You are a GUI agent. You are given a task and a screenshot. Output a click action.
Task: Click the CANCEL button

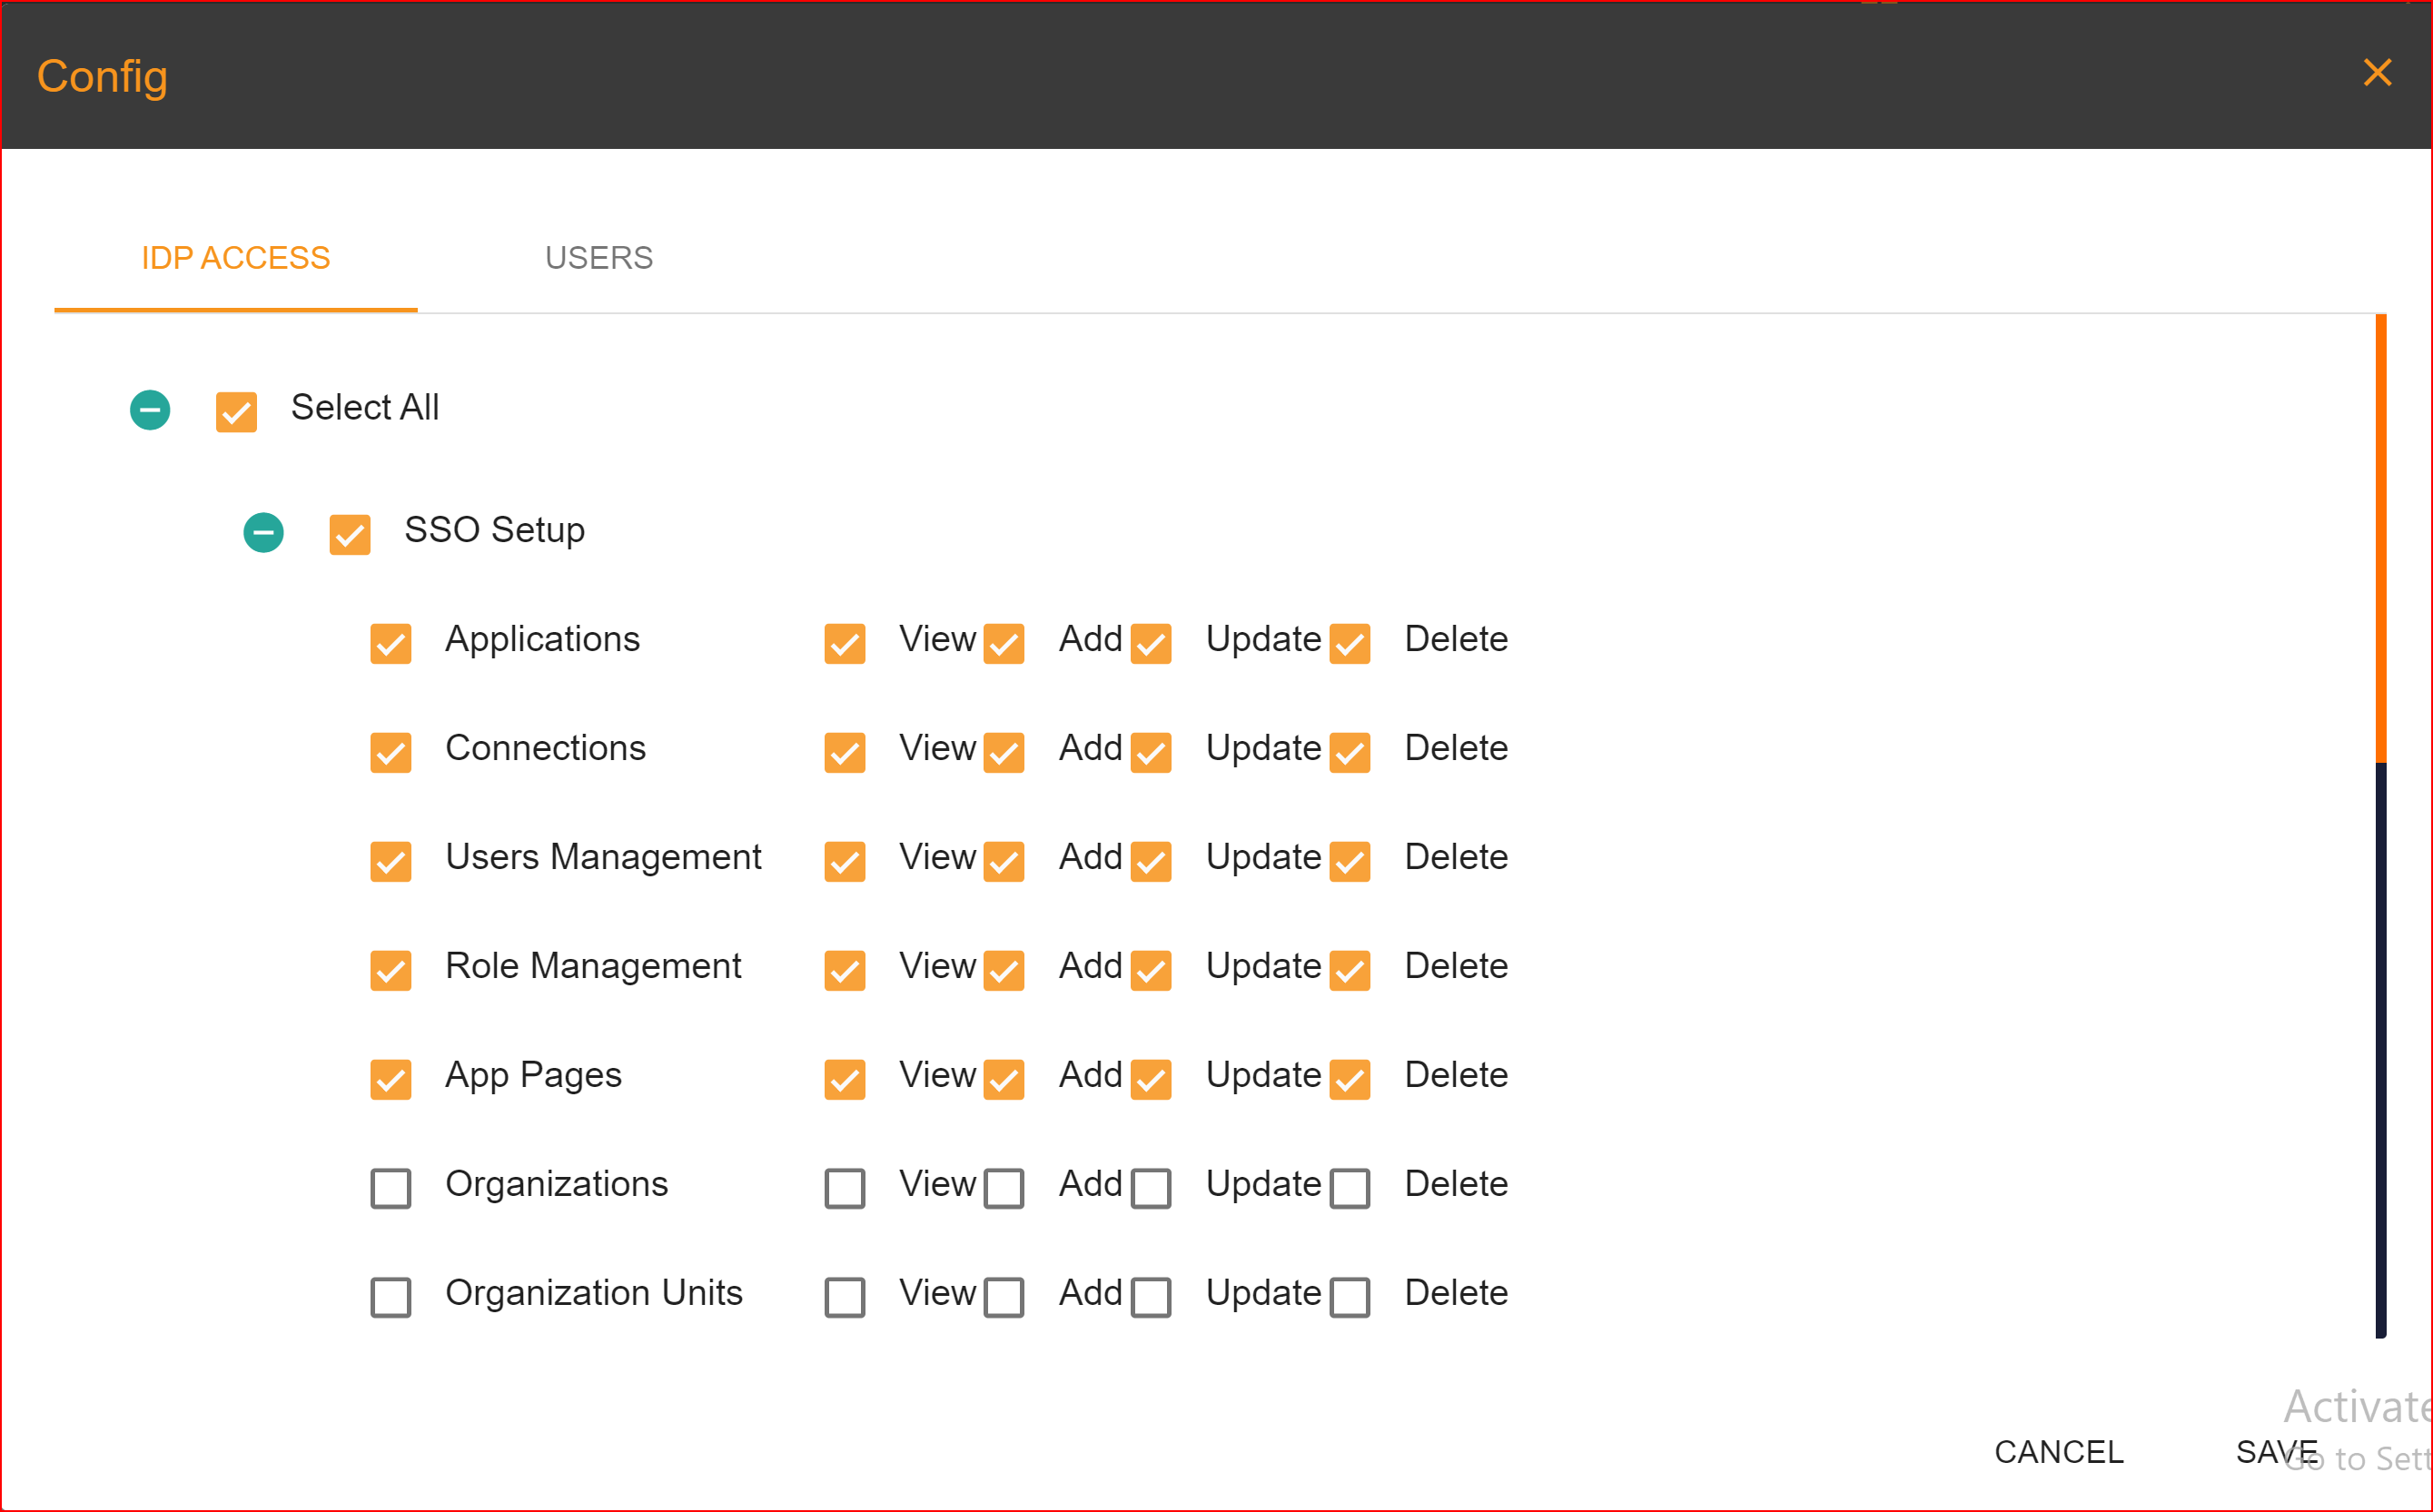pos(2059,1451)
